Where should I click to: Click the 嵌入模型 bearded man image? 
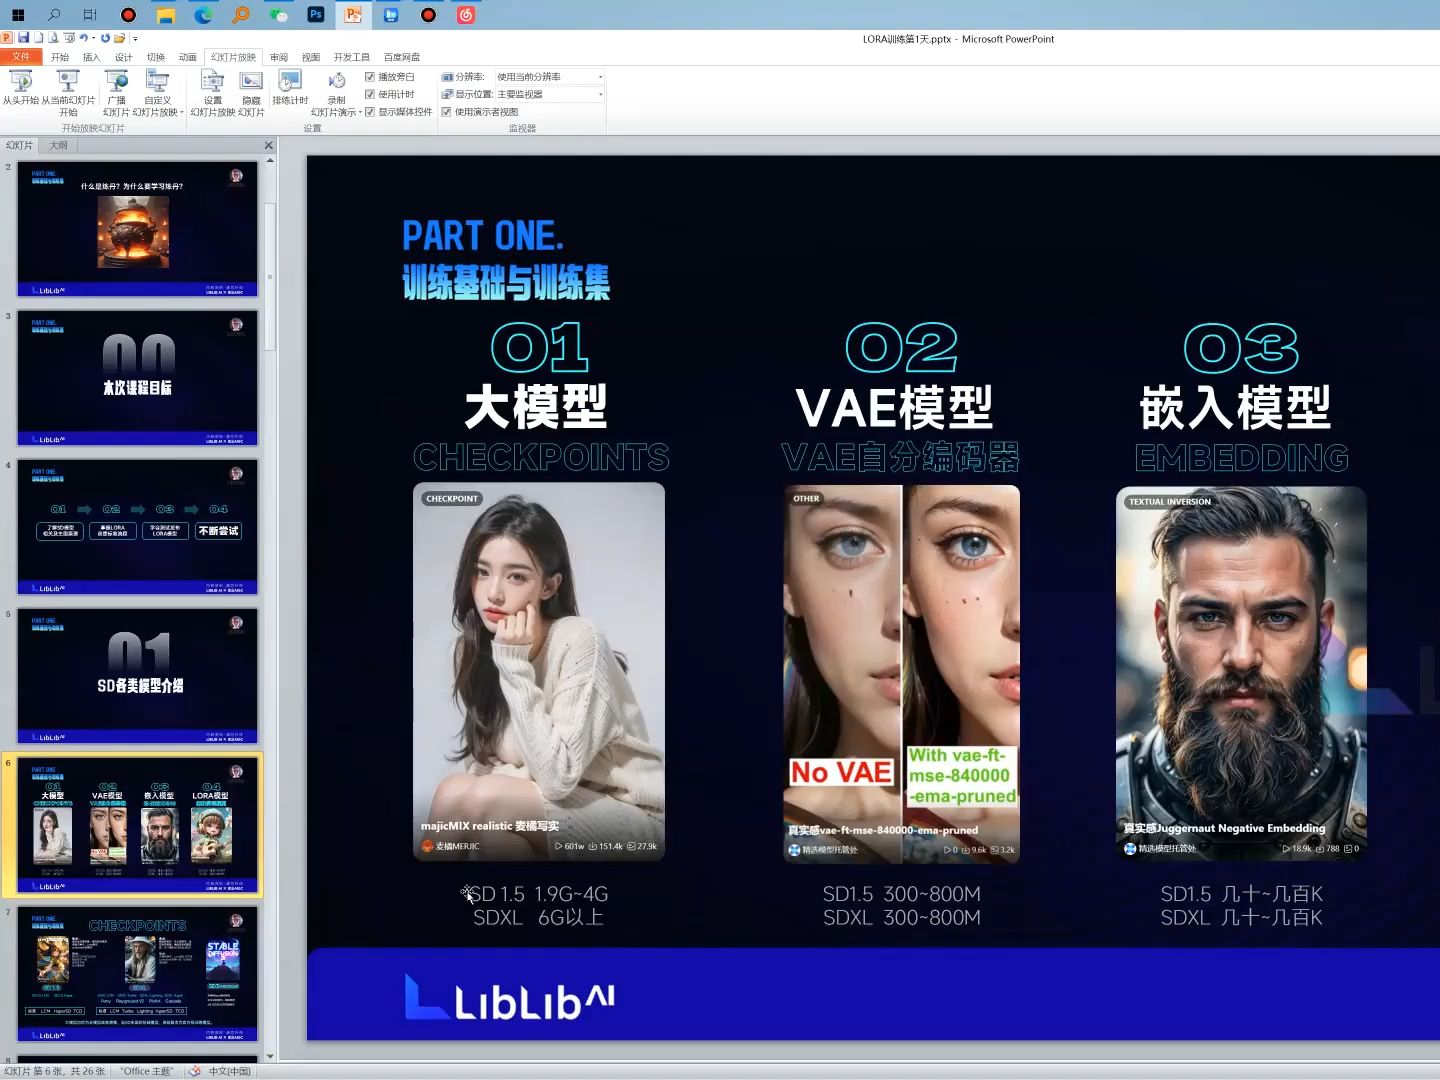click(x=1241, y=674)
